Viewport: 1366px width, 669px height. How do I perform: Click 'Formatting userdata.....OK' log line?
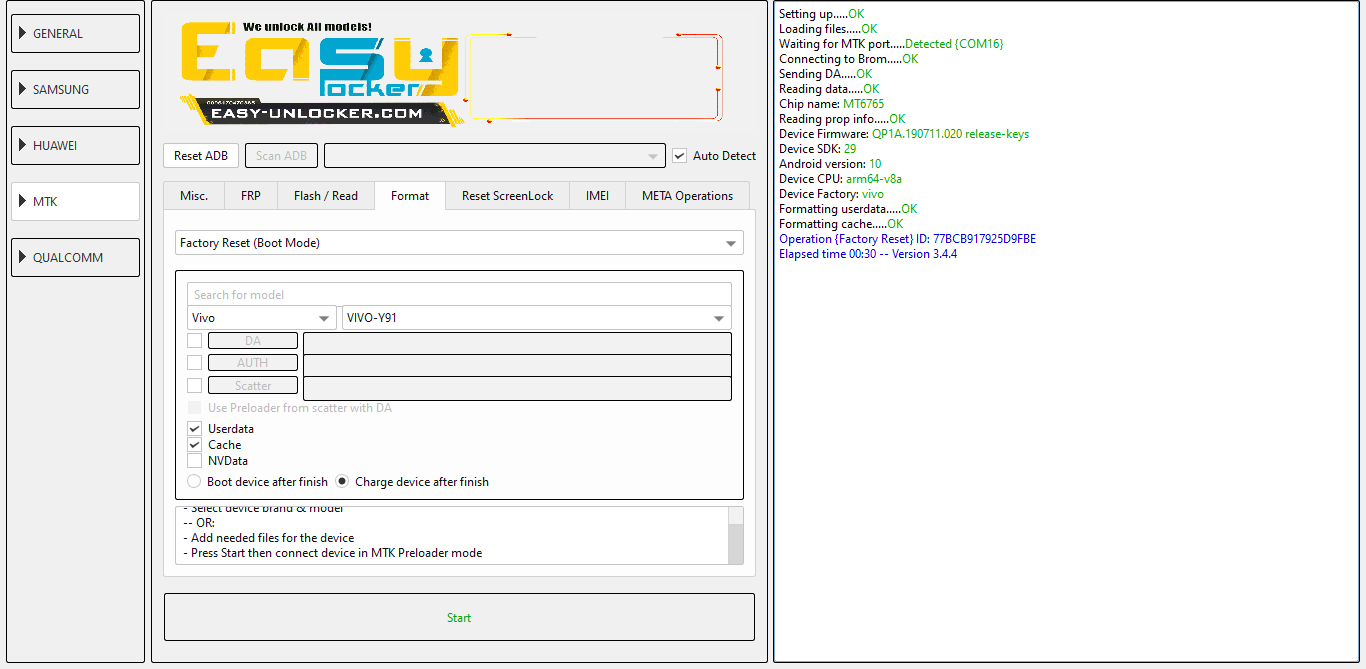(x=848, y=209)
